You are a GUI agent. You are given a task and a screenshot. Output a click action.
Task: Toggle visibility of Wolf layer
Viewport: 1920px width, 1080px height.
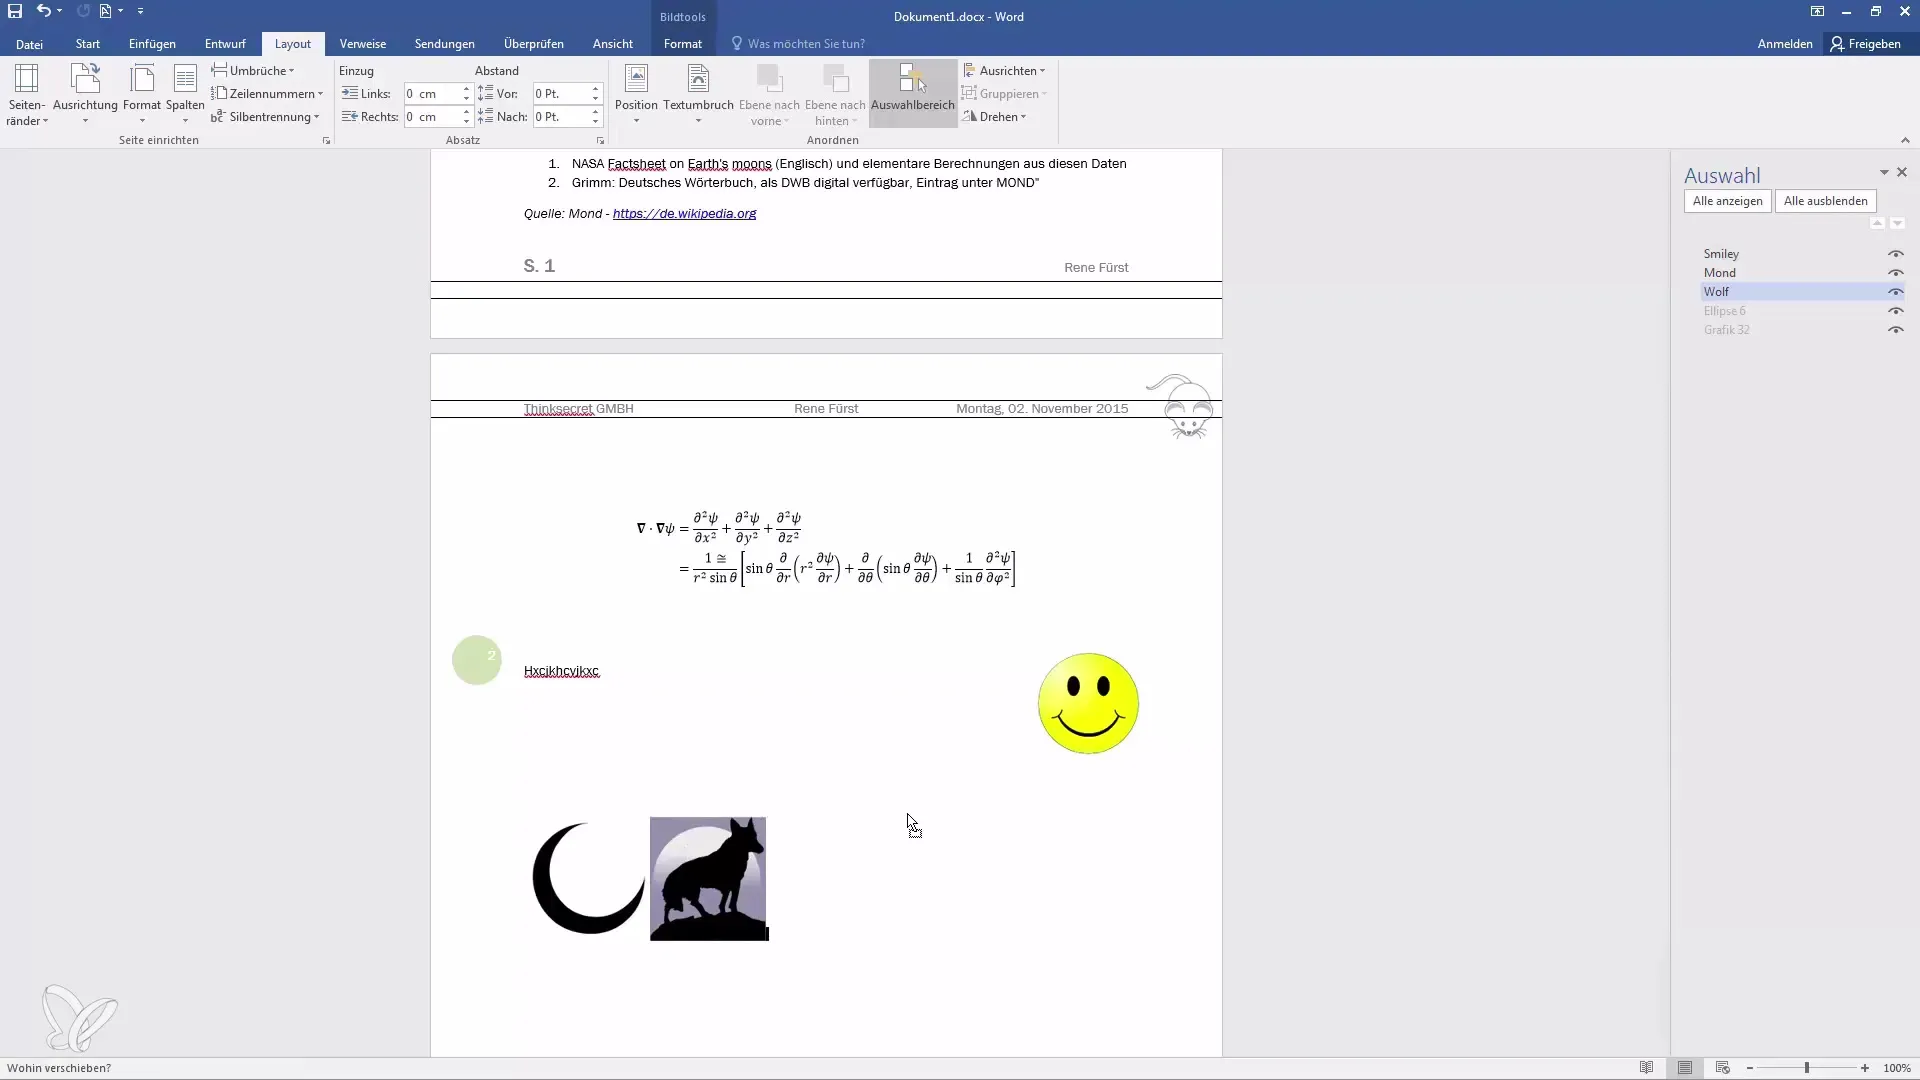click(1896, 290)
